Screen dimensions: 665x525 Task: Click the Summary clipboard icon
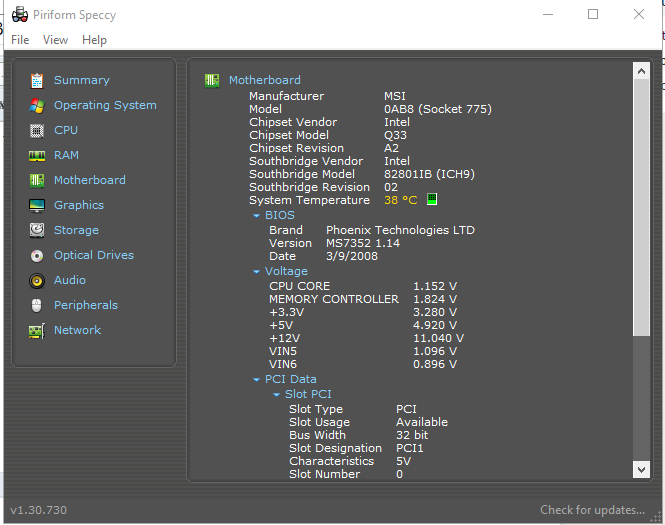tap(37, 81)
